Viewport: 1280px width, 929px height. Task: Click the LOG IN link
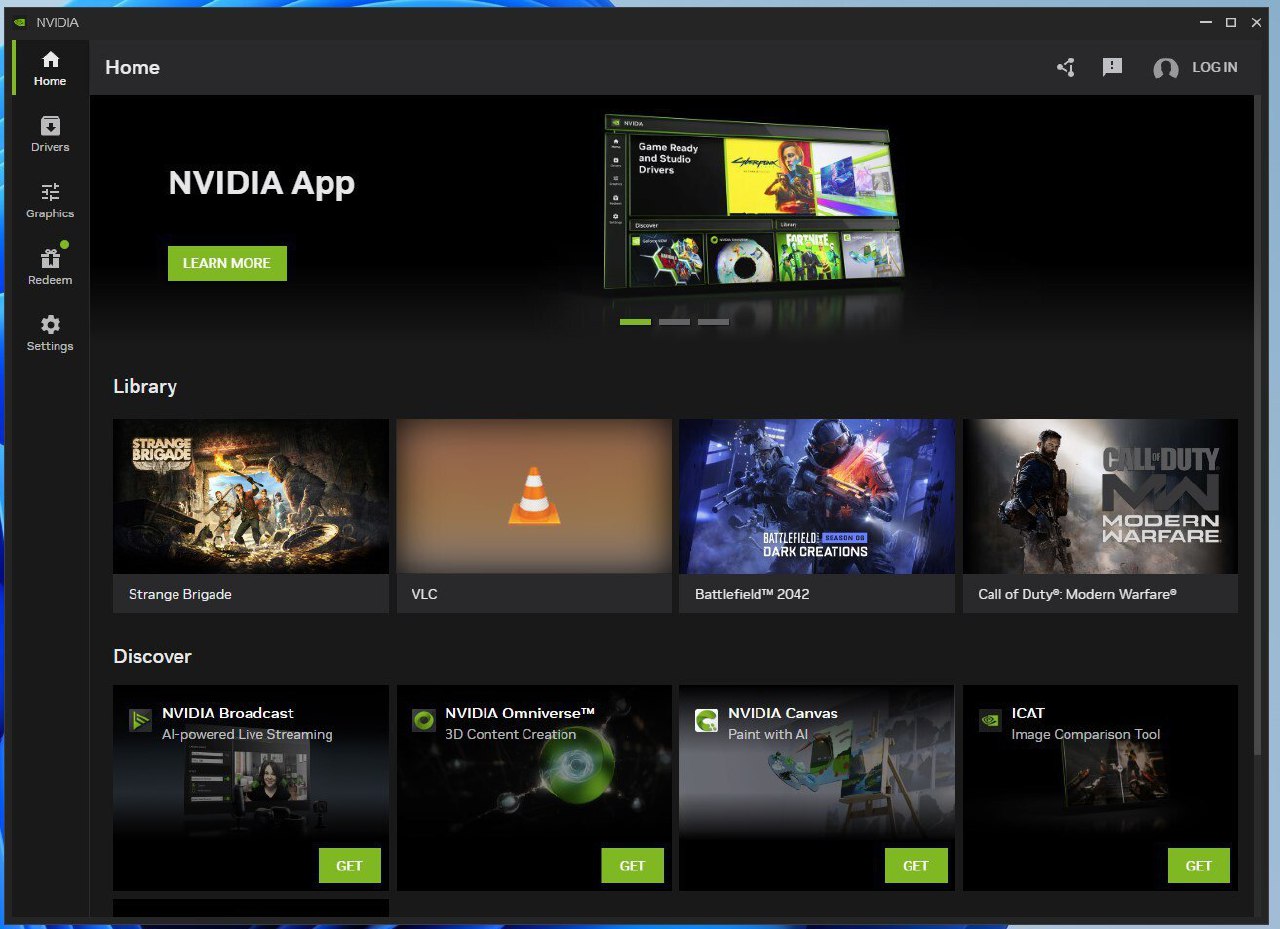(1214, 67)
